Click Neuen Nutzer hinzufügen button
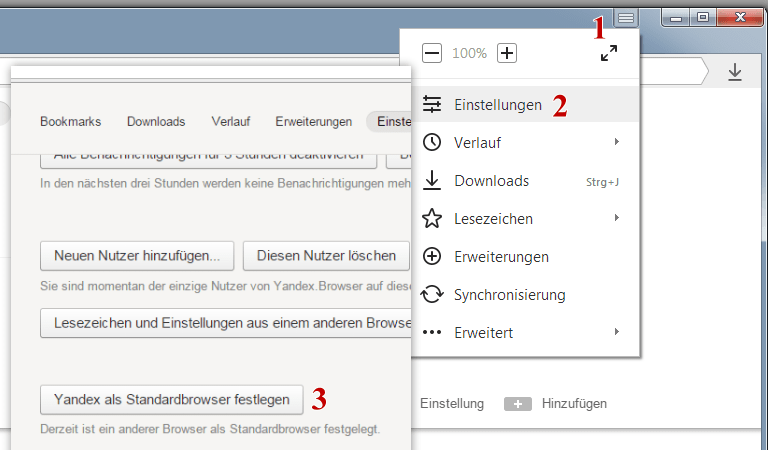The width and height of the screenshot is (768, 450). pyautogui.click(x=137, y=256)
